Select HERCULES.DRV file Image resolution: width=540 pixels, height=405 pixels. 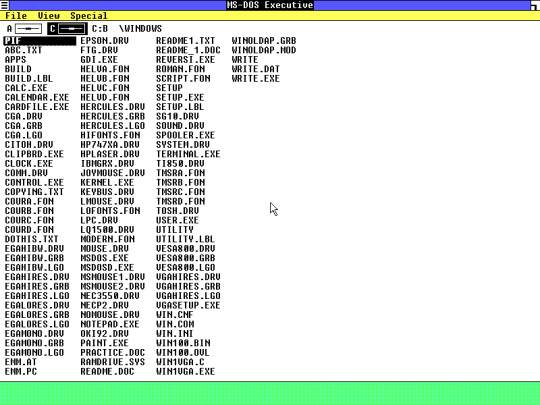[x=113, y=107]
